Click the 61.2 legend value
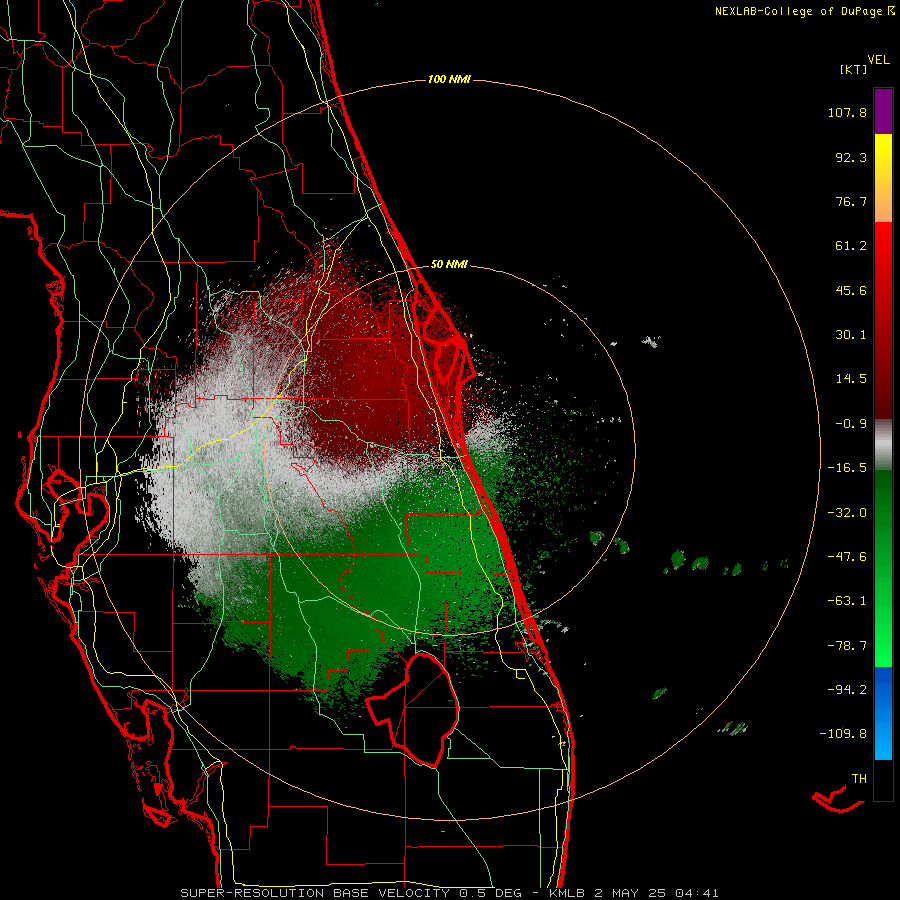Image resolution: width=900 pixels, height=900 pixels. click(851, 246)
